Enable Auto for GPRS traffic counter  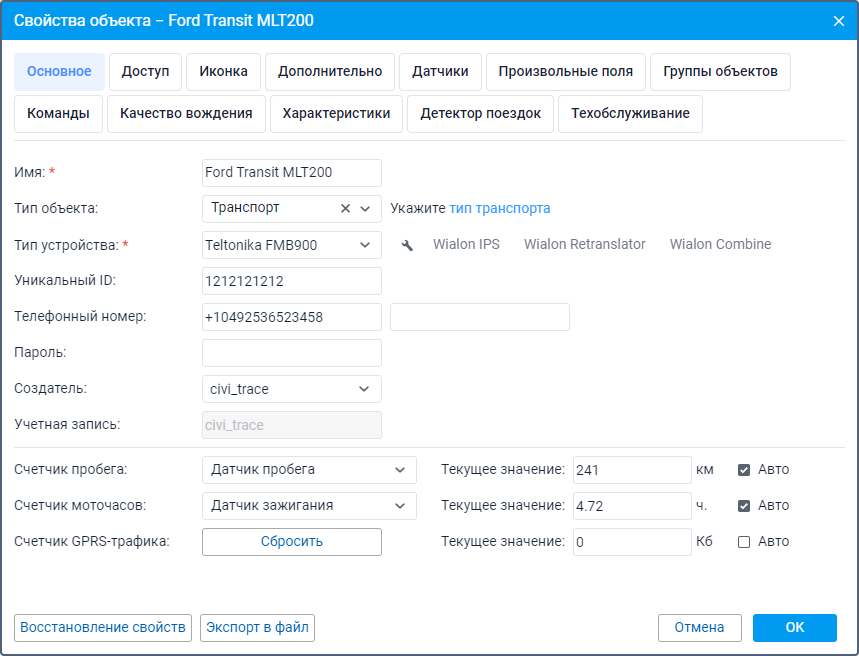(x=744, y=542)
